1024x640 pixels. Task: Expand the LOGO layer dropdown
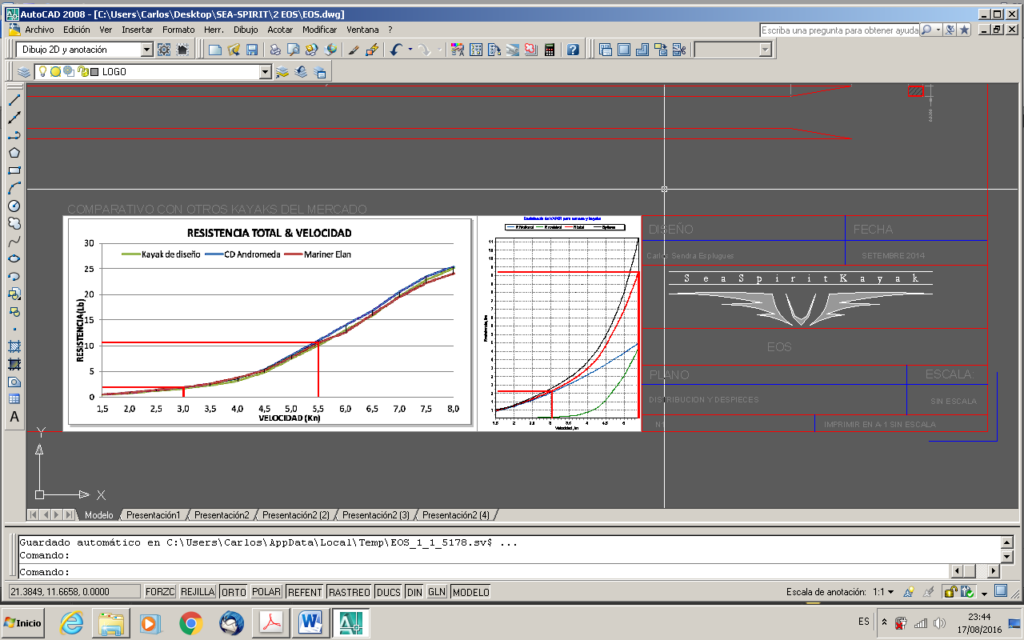click(x=265, y=72)
